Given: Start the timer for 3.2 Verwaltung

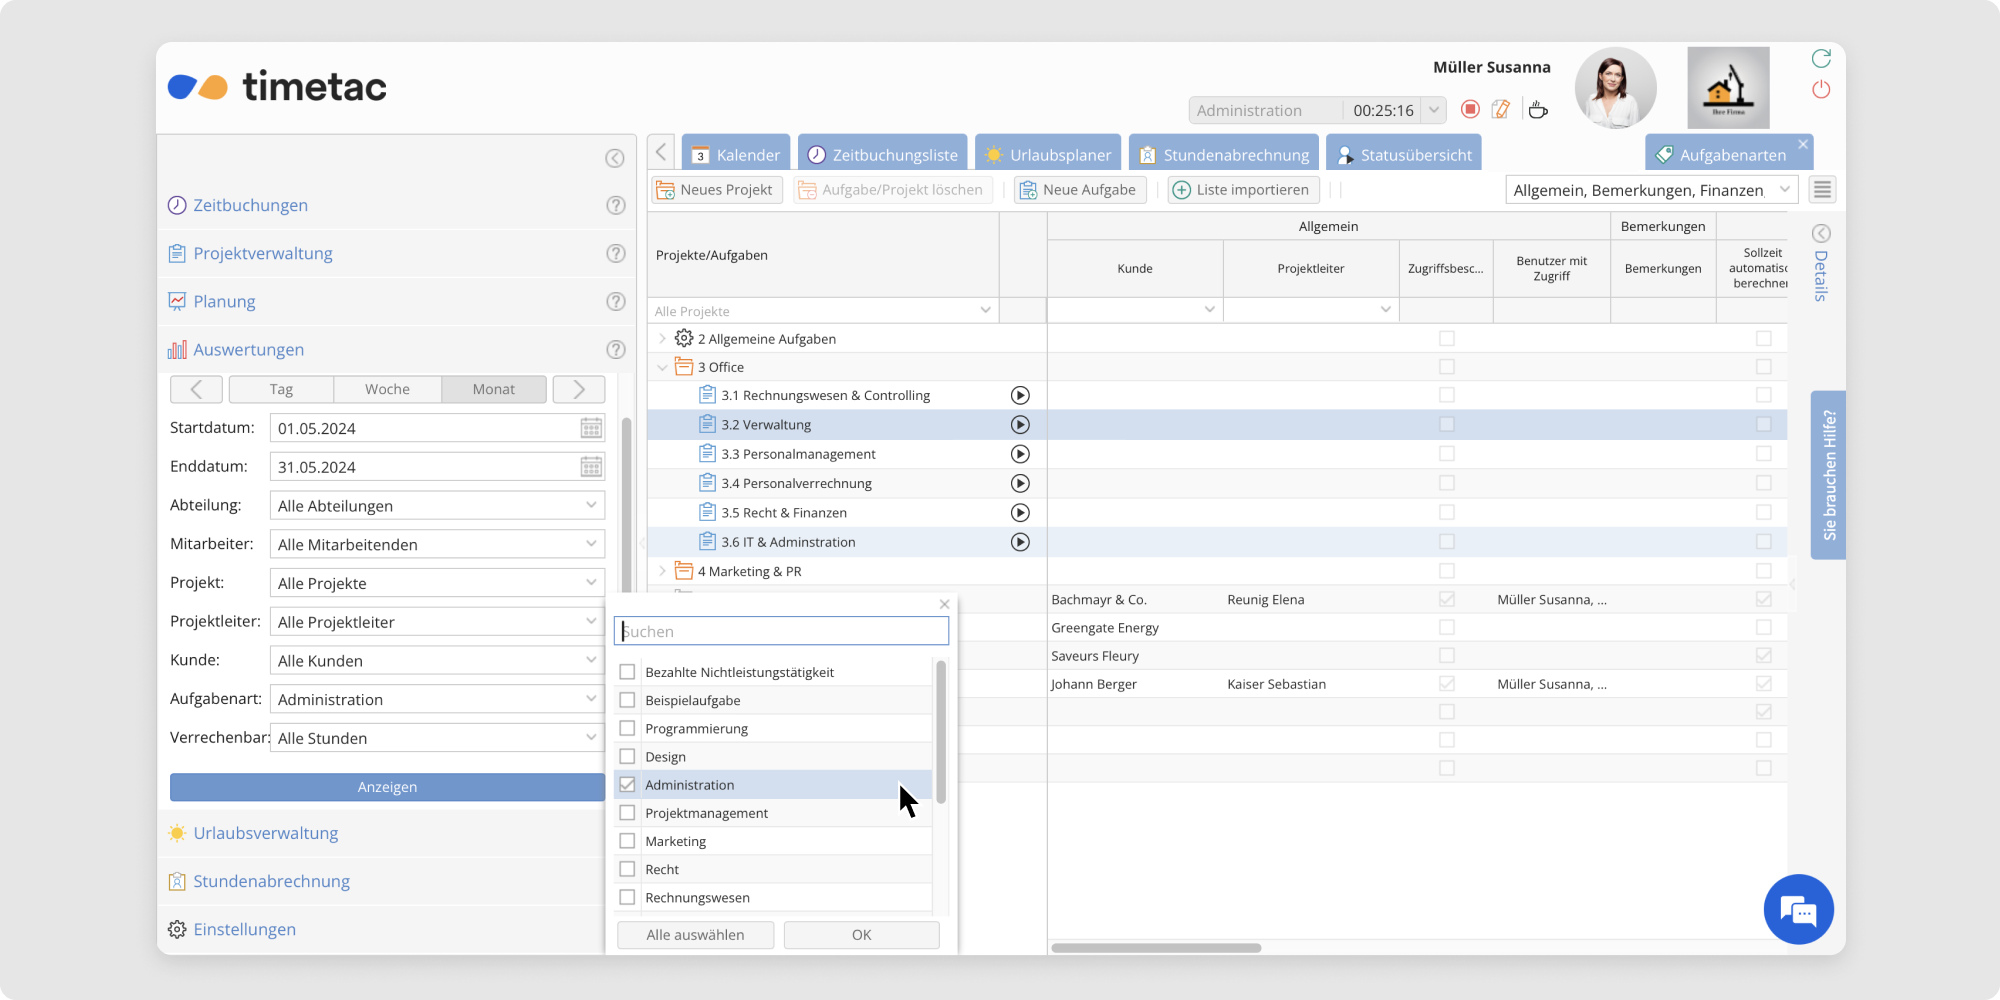Looking at the screenshot, I should [1020, 425].
